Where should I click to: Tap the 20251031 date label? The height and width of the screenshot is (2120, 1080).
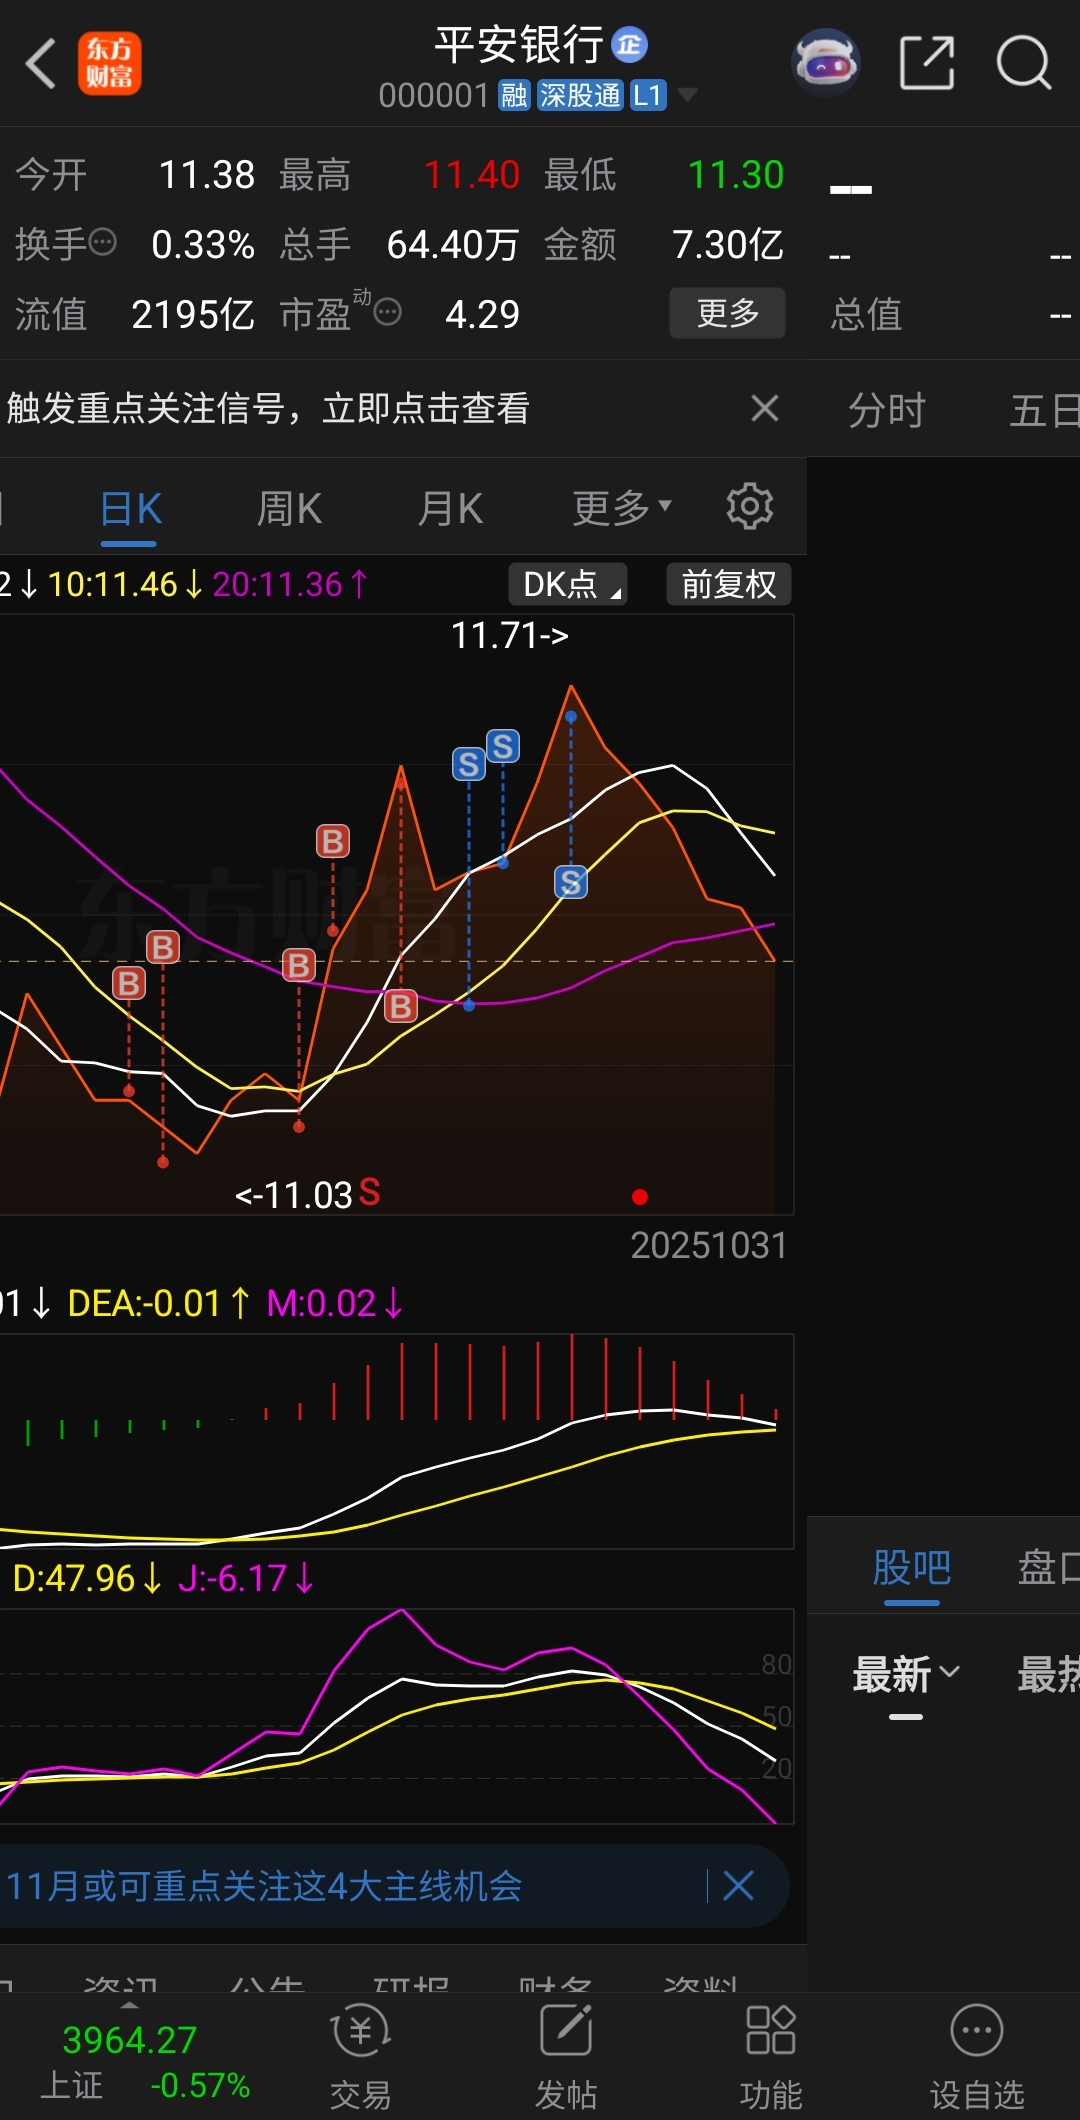point(708,1245)
